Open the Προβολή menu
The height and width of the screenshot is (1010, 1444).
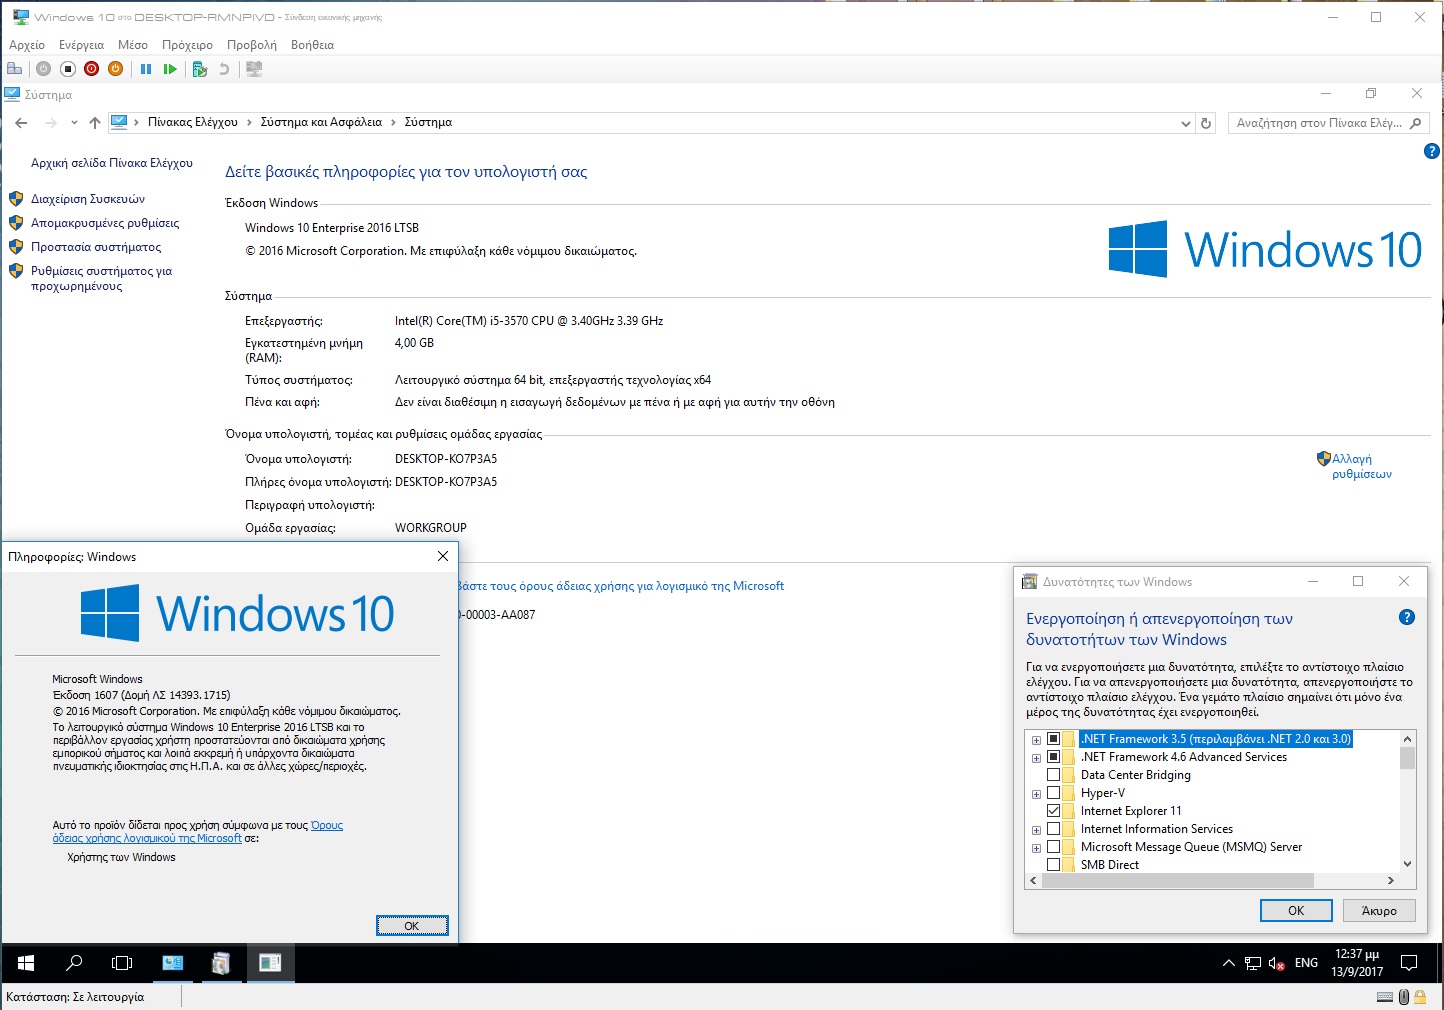tap(251, 45)
